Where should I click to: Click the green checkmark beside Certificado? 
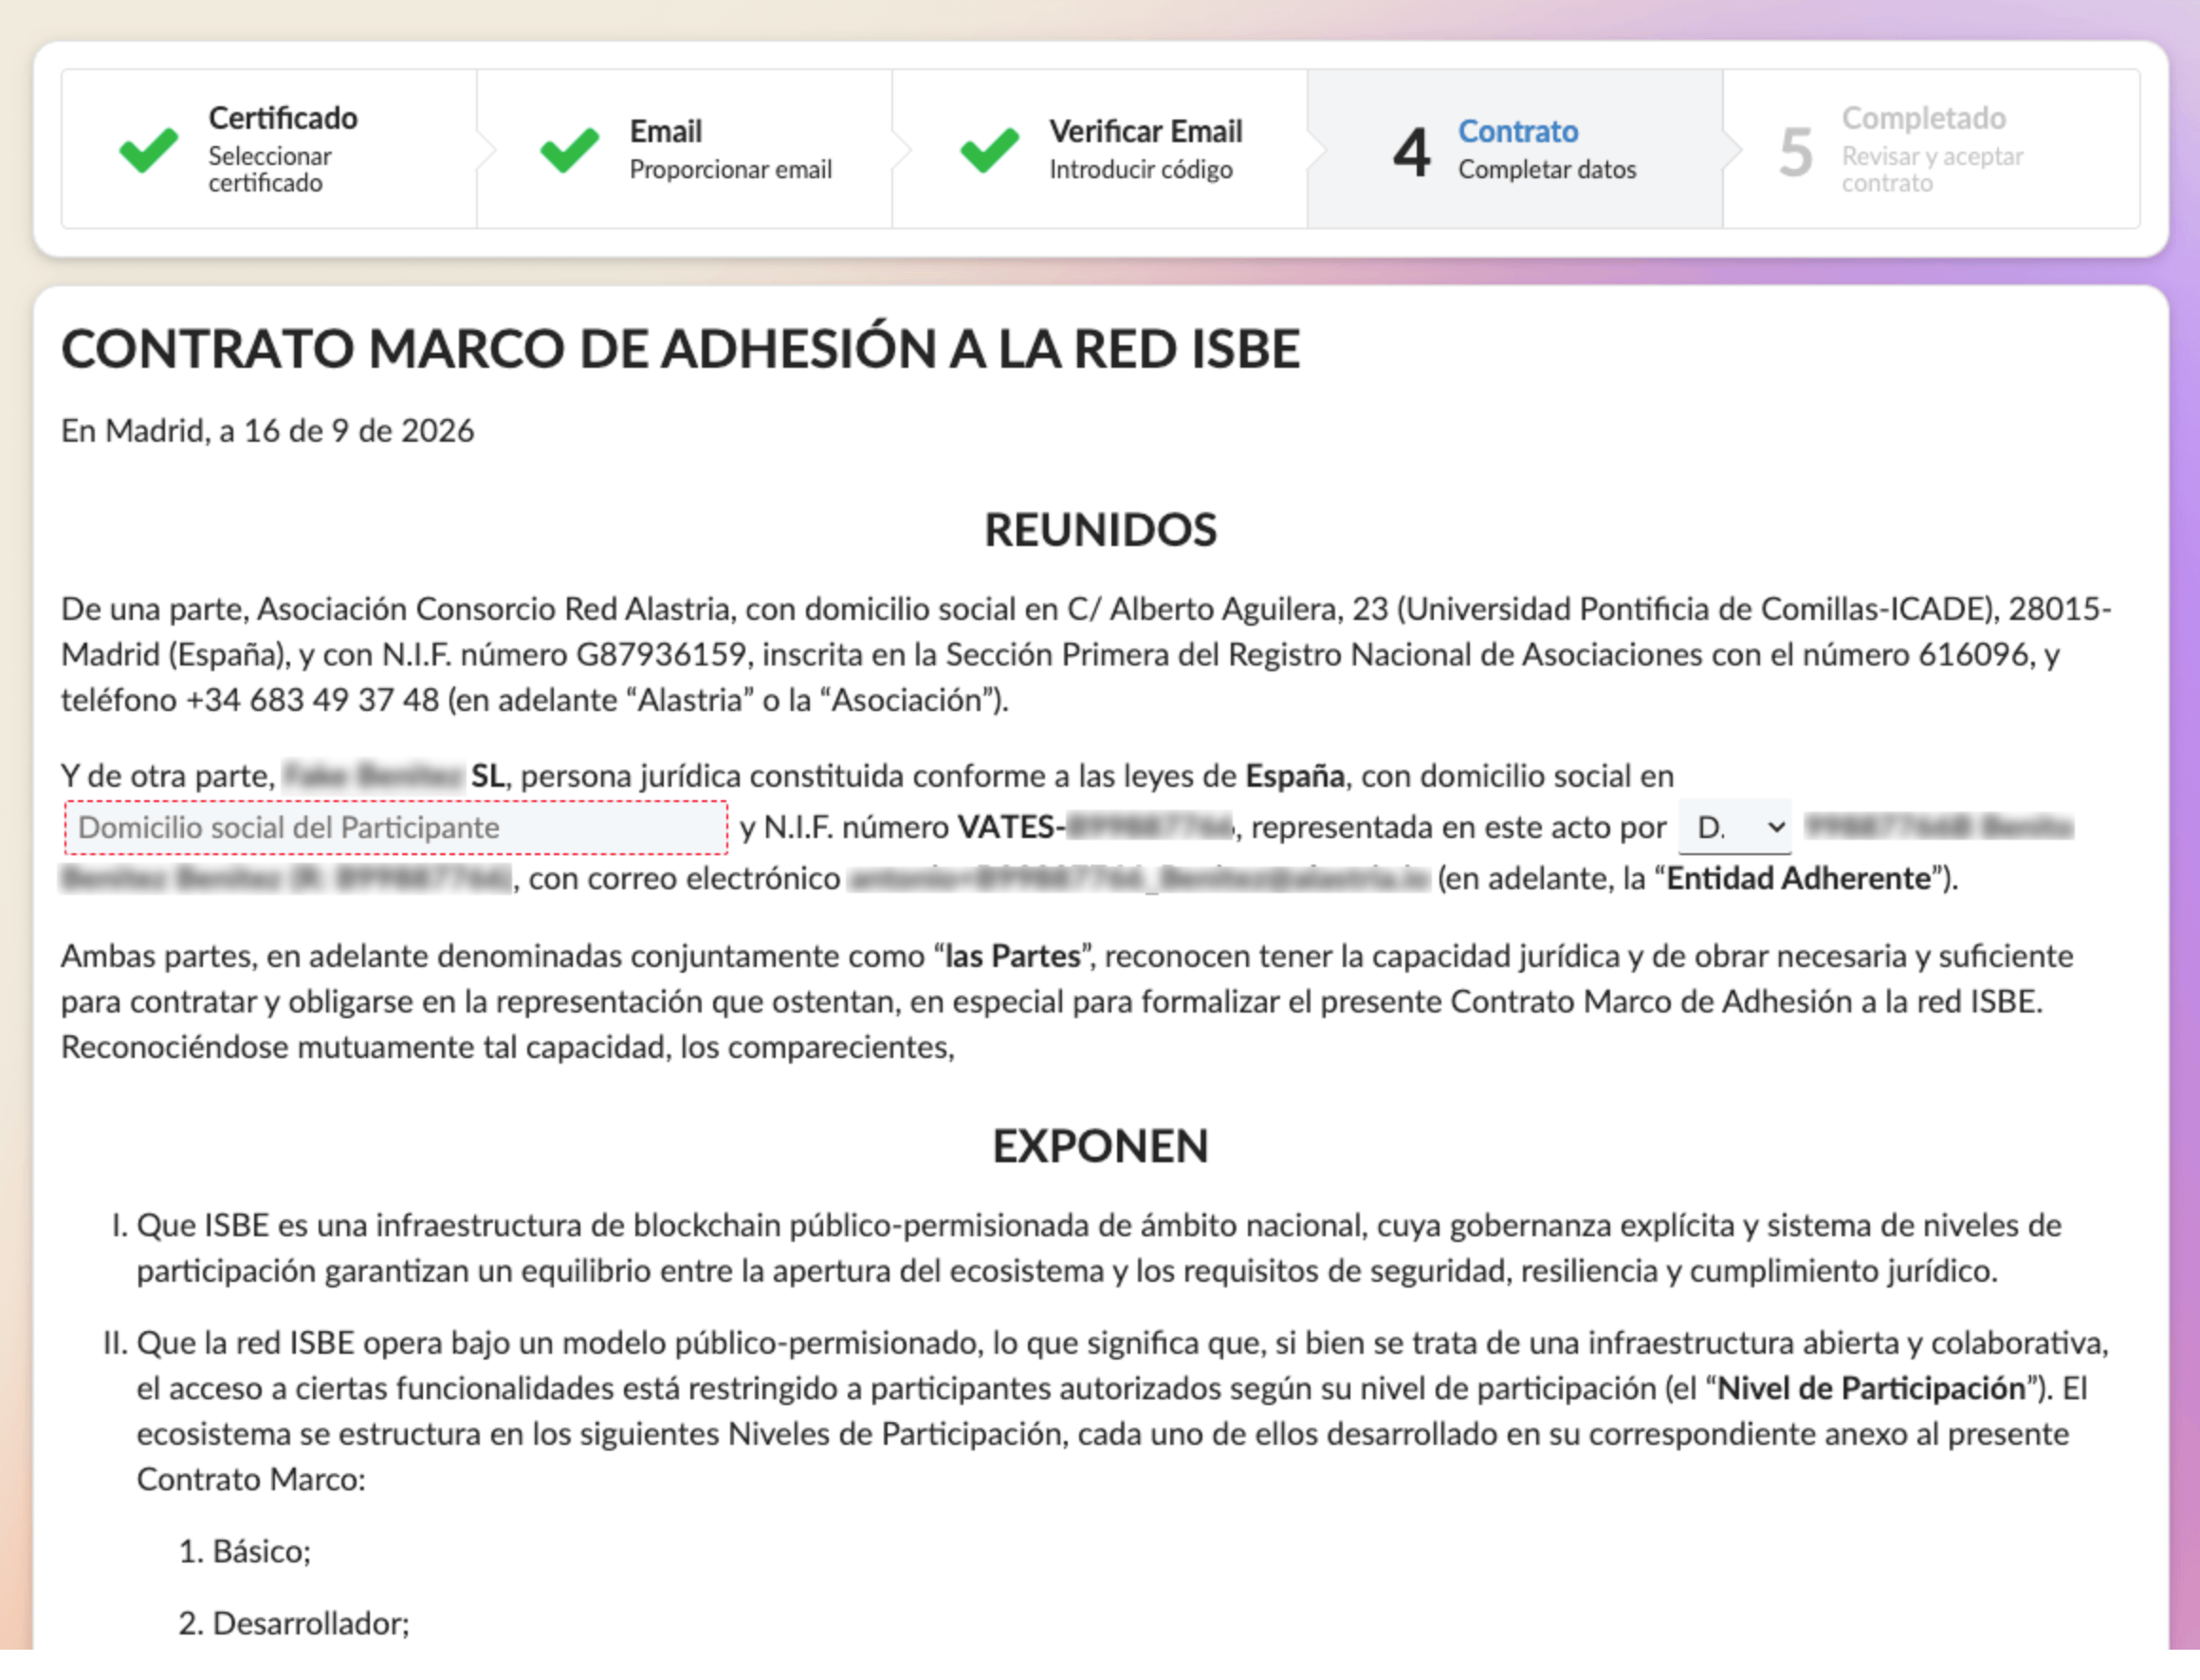coord(148,150)
